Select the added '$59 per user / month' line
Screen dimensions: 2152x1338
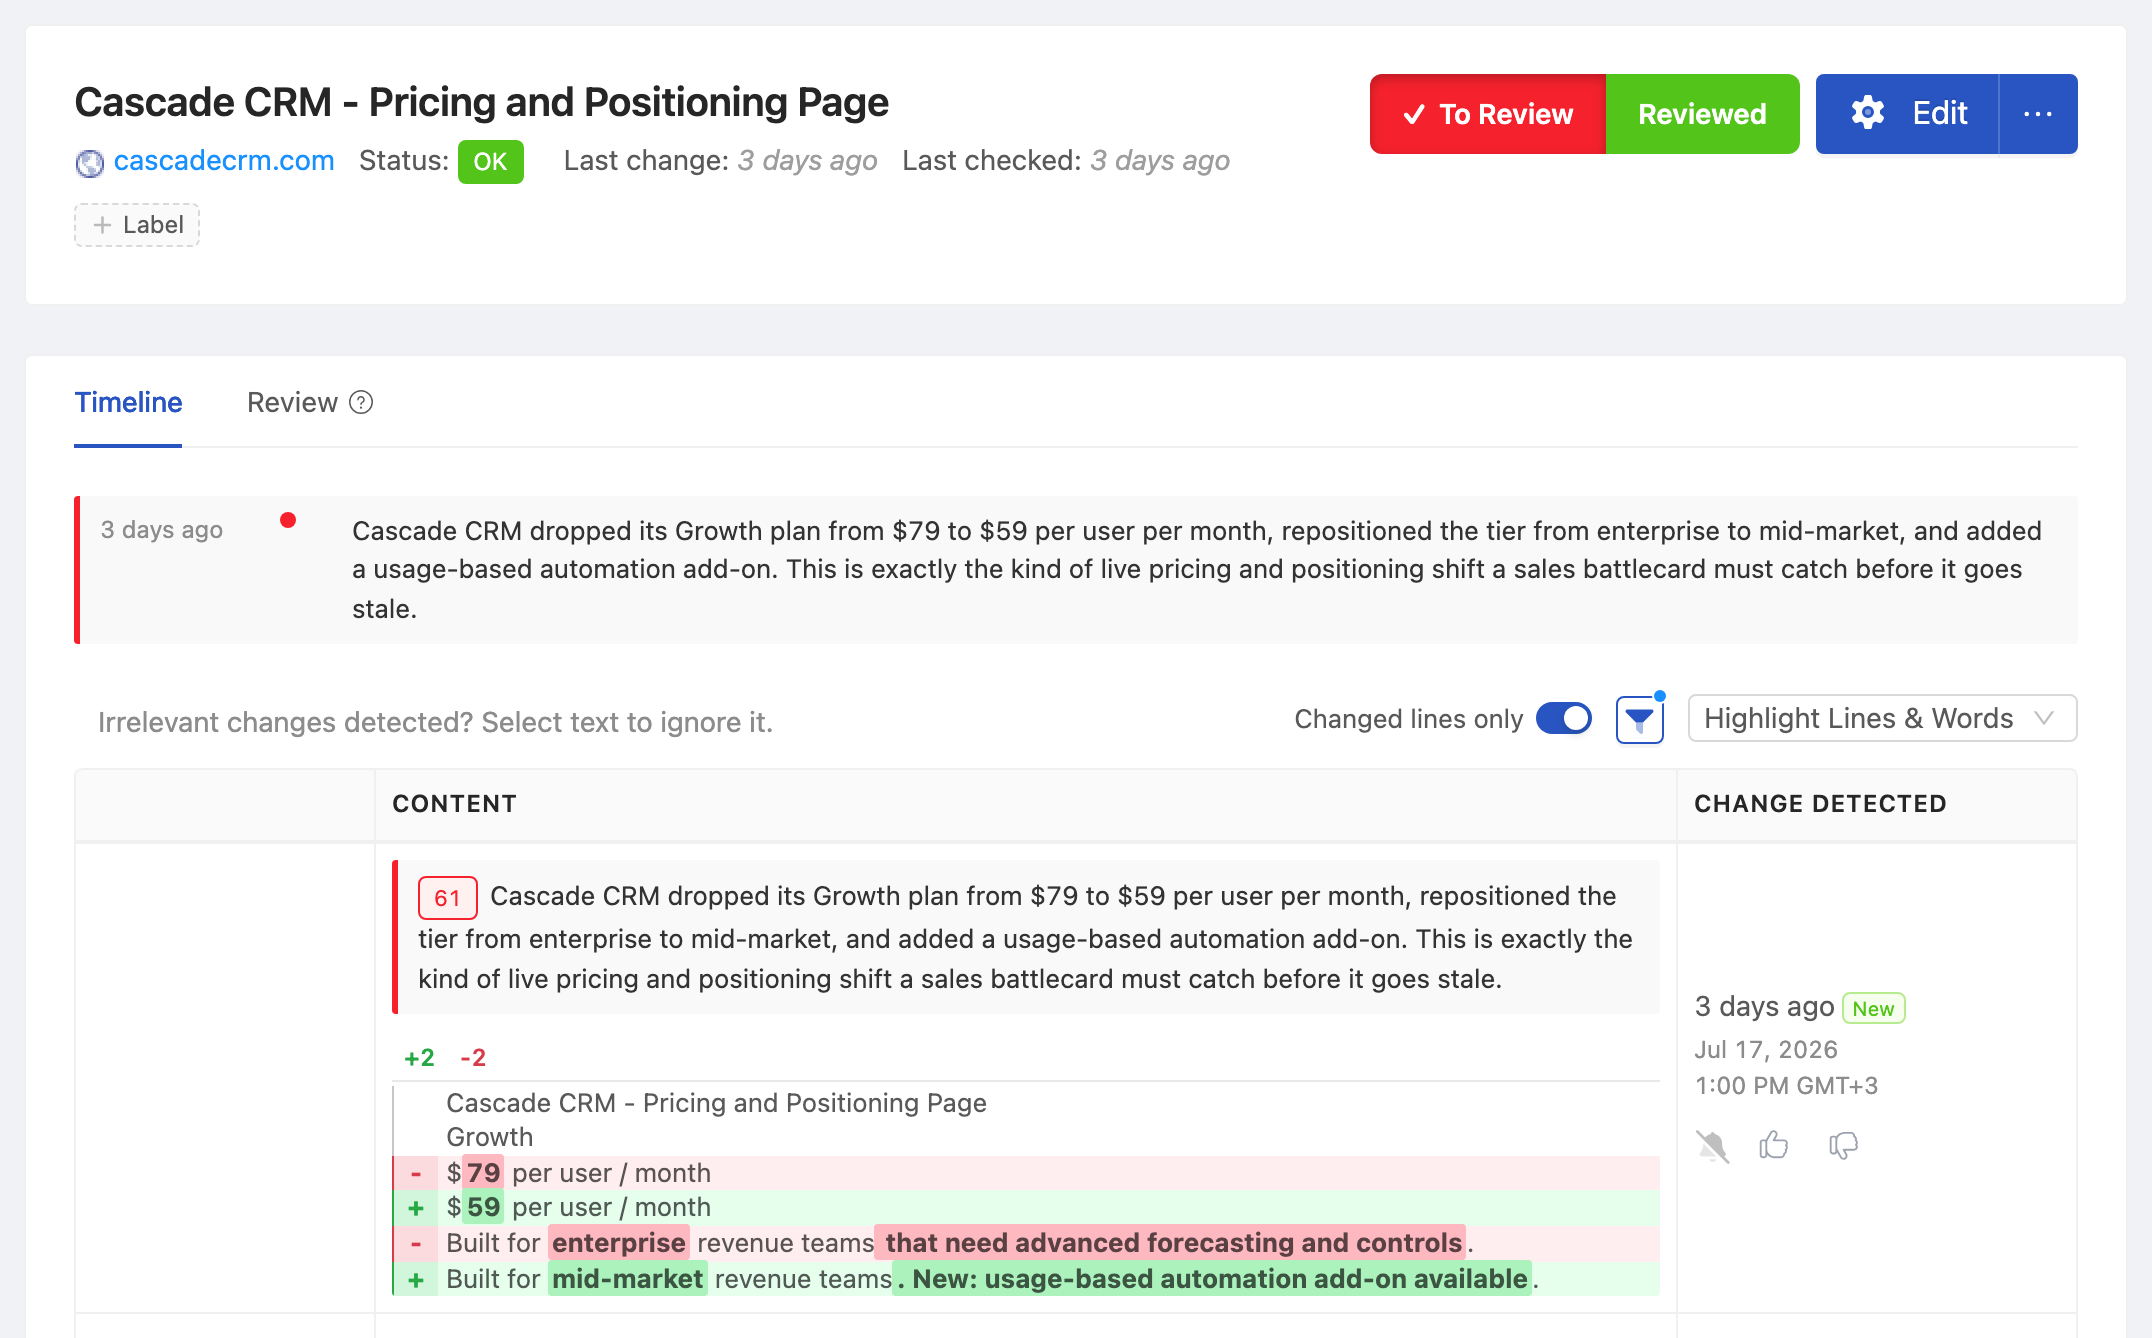1026,1208
